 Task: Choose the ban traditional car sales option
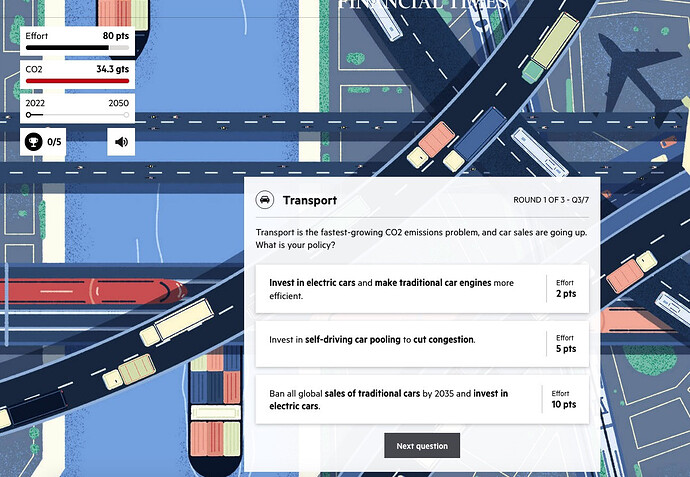tap(422, 400)
